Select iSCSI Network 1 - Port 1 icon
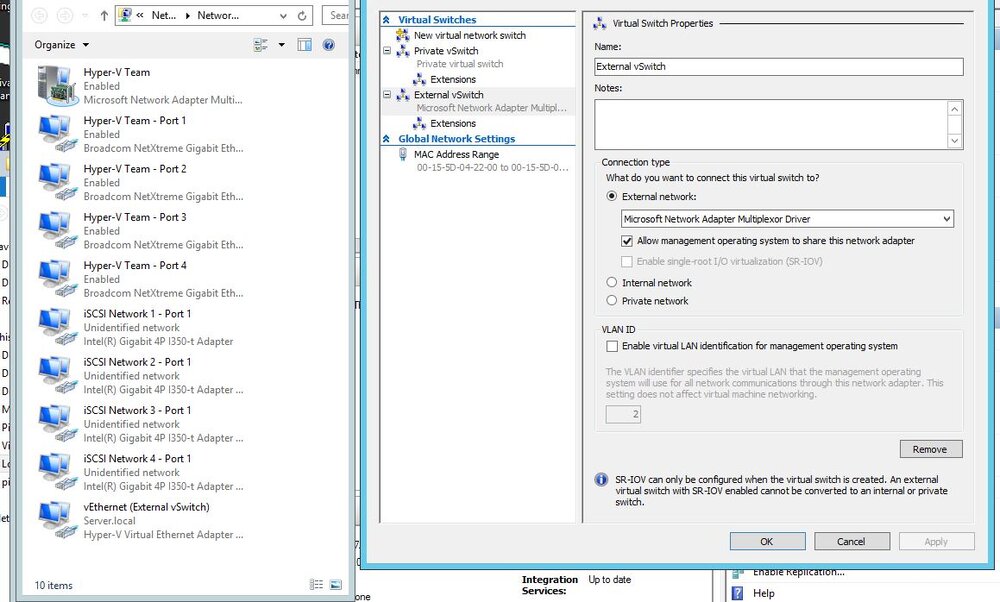The image size is (1000, 602). 57,327
